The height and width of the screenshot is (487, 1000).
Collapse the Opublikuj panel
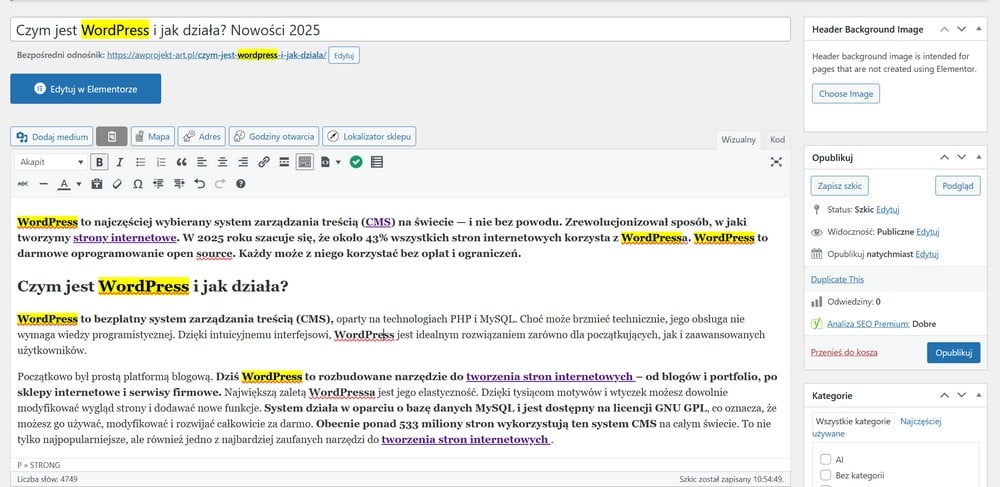[979, 157]
